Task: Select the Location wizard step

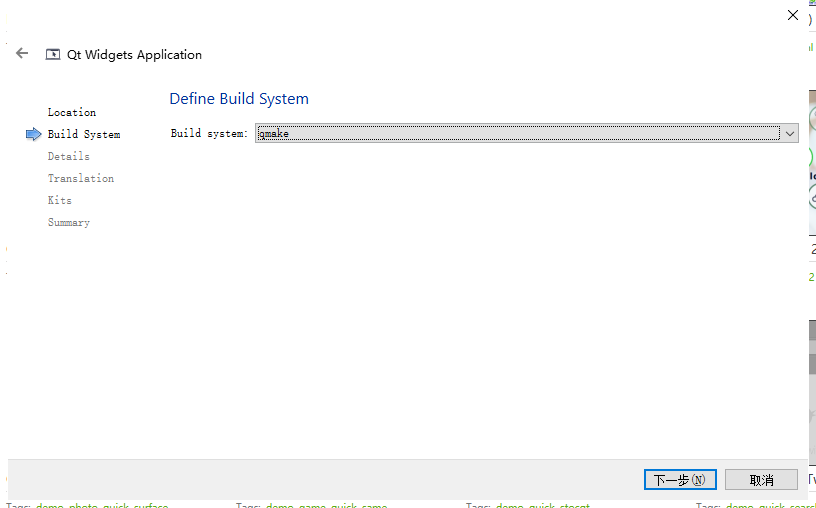Action: [72, 112]
